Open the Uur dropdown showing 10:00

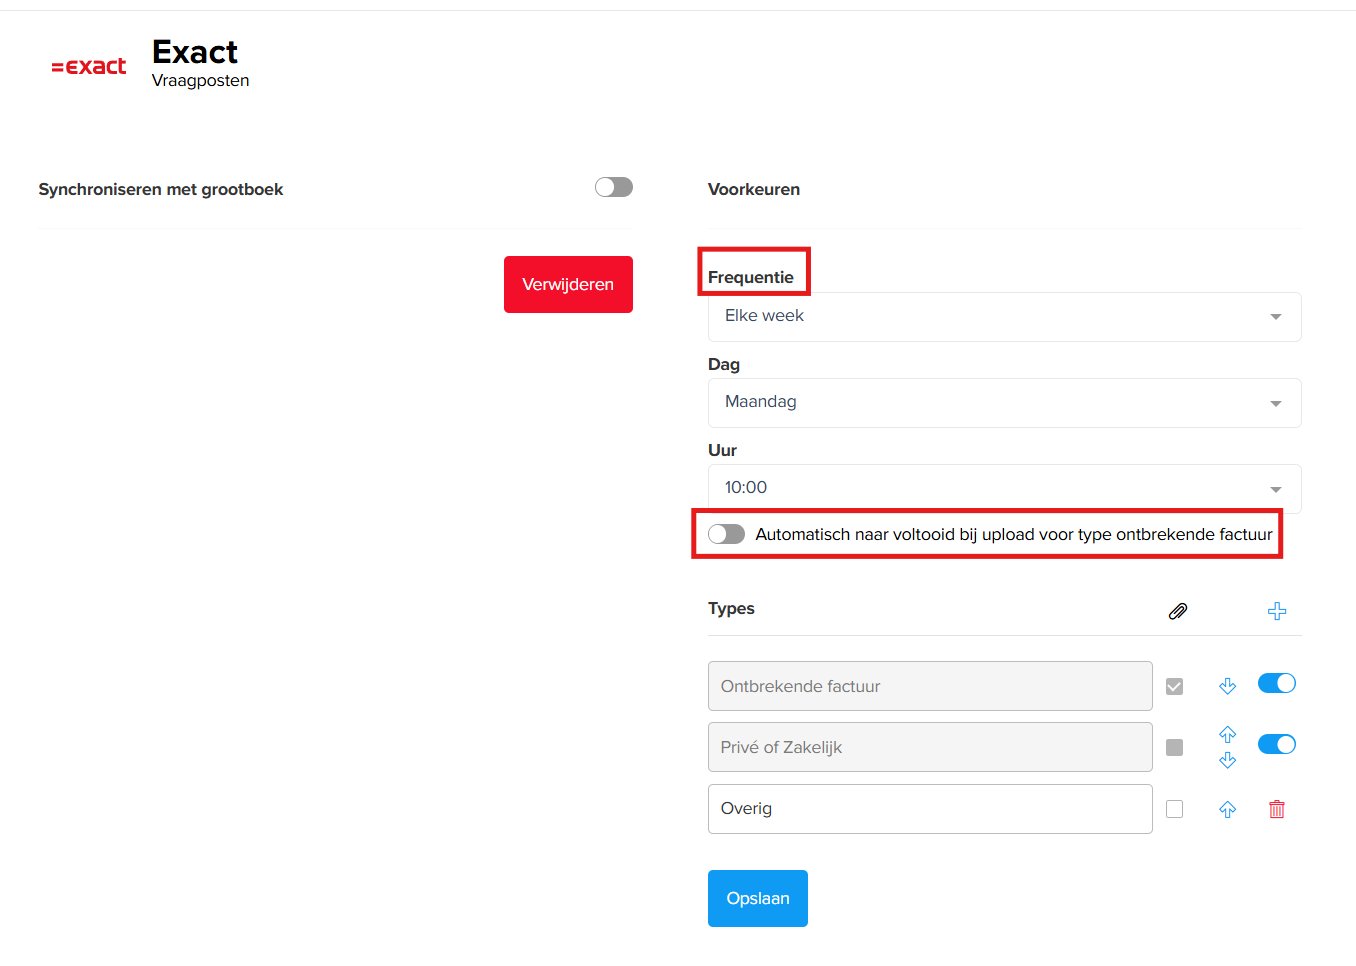point(1004,488)
